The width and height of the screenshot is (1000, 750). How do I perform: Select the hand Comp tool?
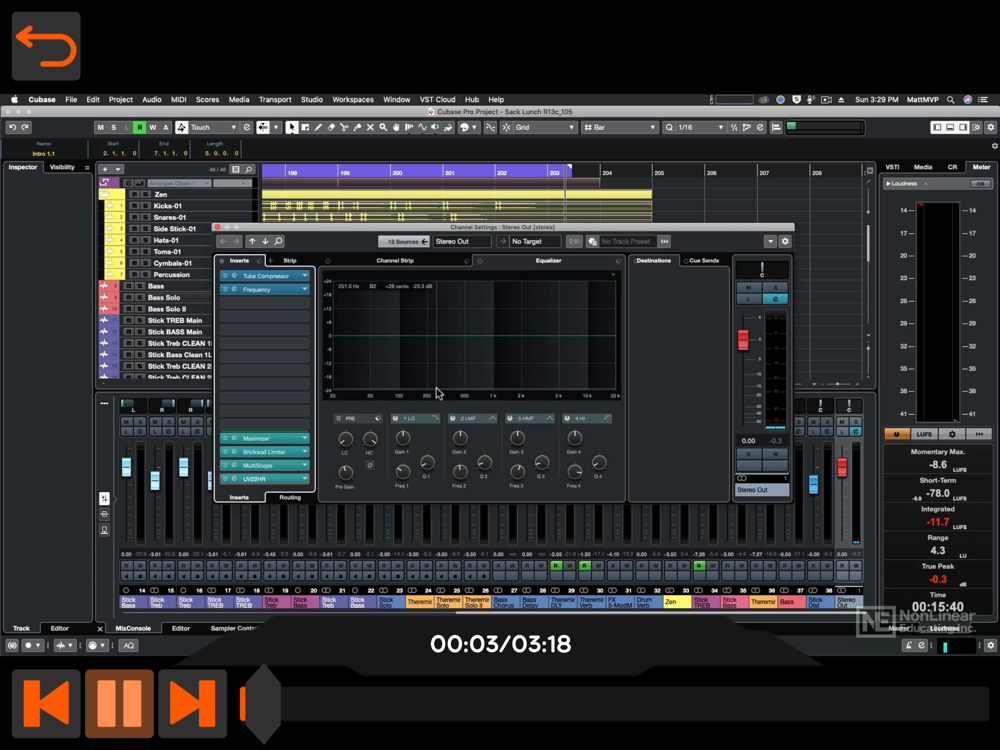point(396,128)
